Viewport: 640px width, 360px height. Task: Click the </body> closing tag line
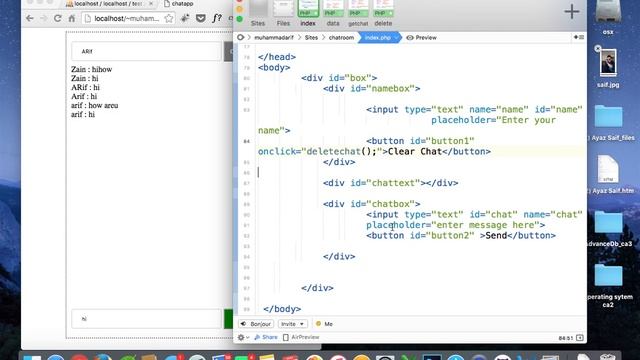click(282, 309)
